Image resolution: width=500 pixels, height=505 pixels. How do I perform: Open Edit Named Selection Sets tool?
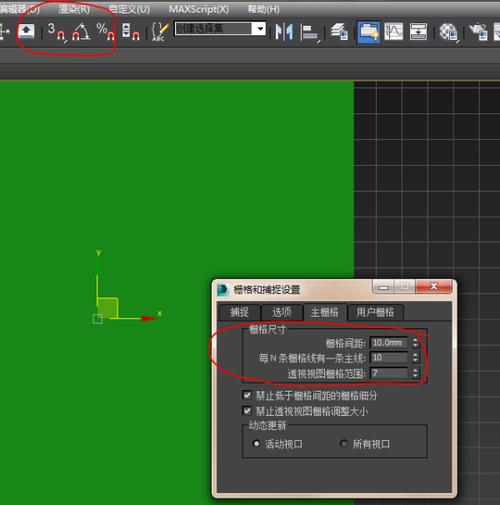point(160,31)
